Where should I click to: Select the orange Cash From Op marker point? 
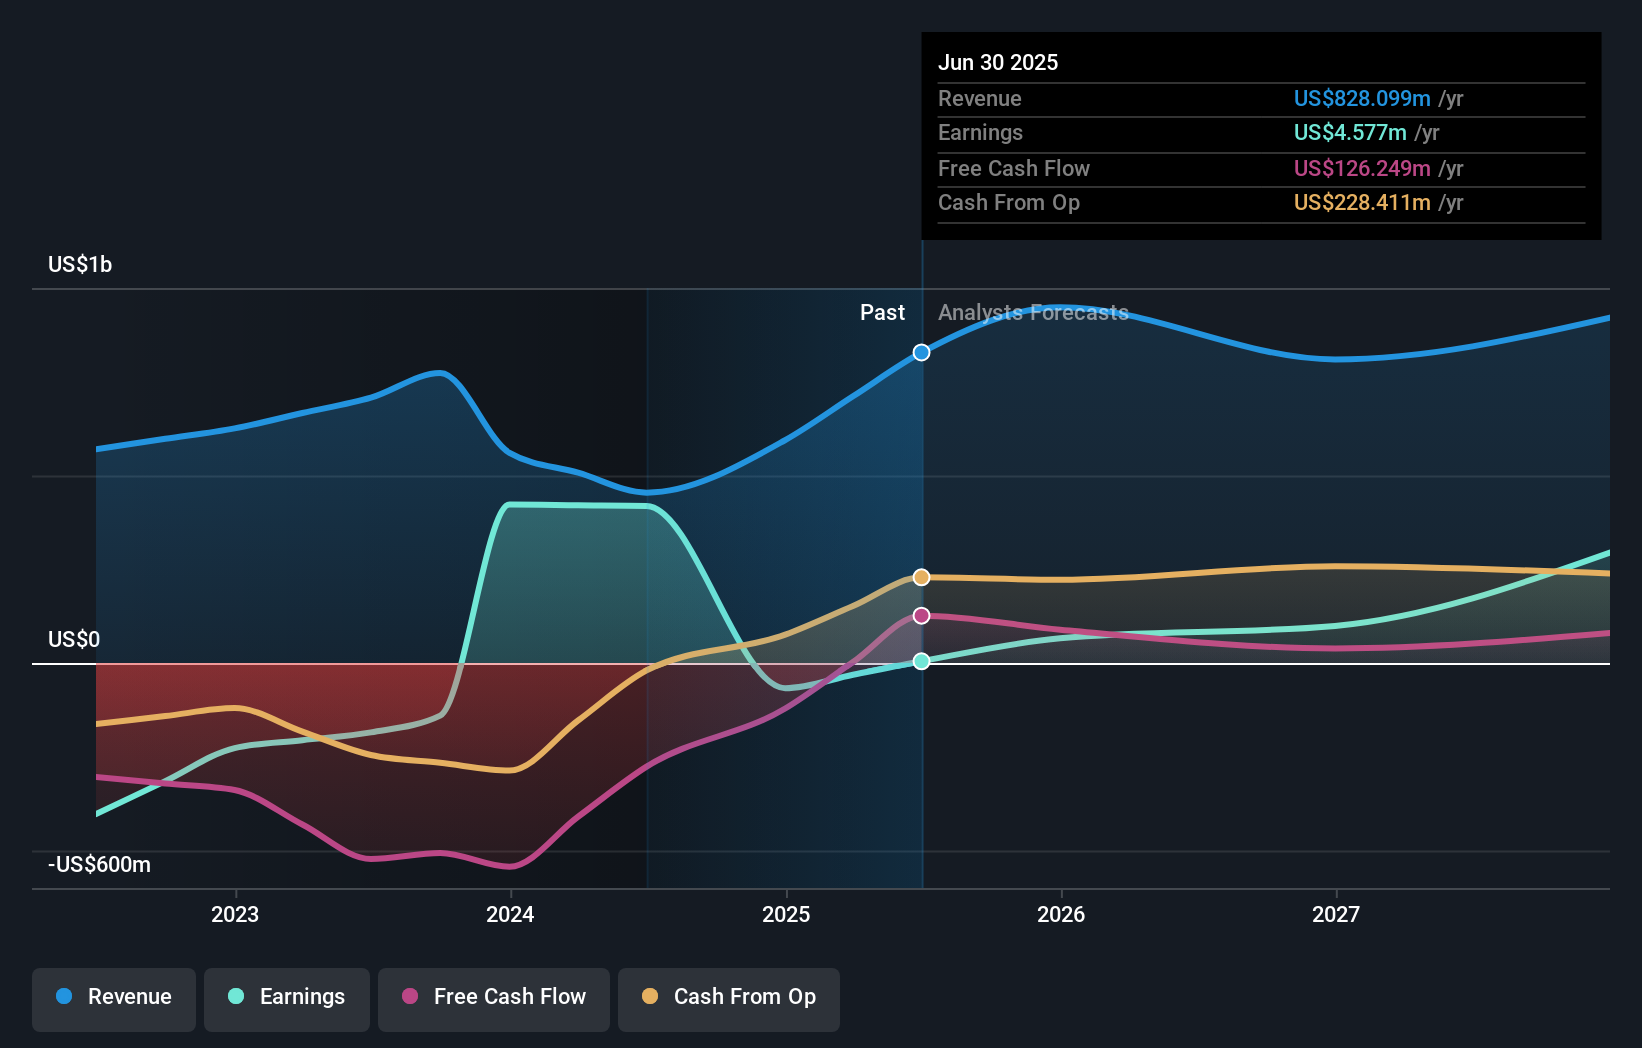tap(921, 576)
